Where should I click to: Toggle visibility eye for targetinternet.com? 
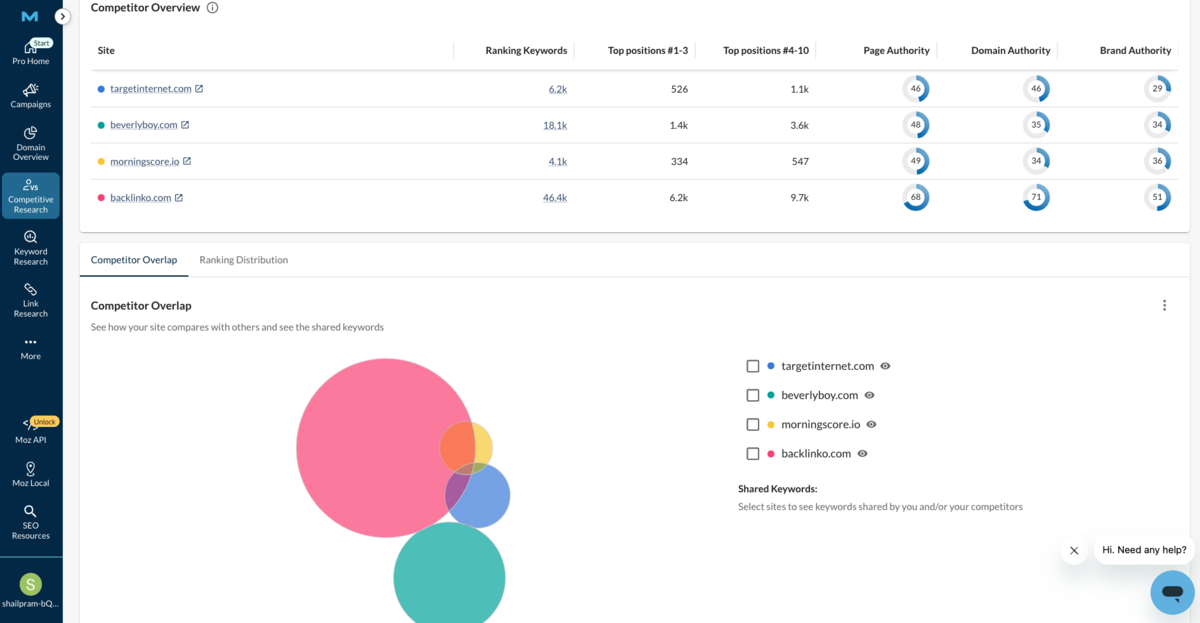(x=885, y=366)
